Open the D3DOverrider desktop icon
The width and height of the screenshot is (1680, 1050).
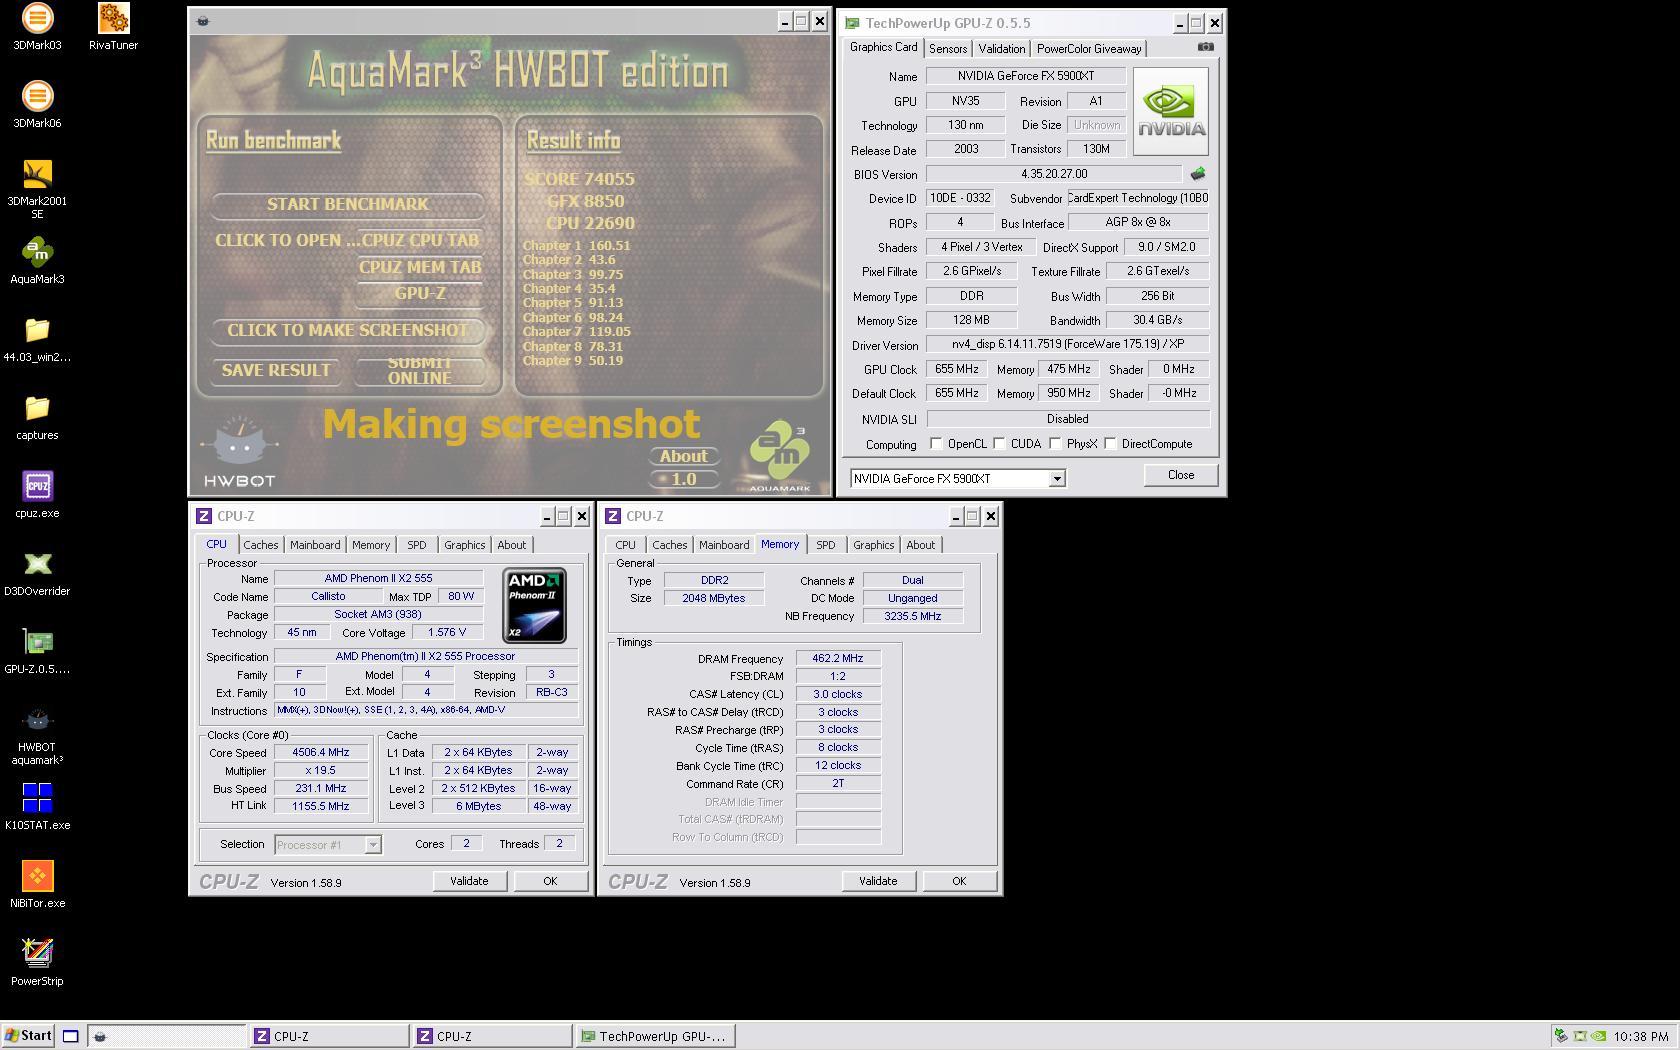point(37,573)
